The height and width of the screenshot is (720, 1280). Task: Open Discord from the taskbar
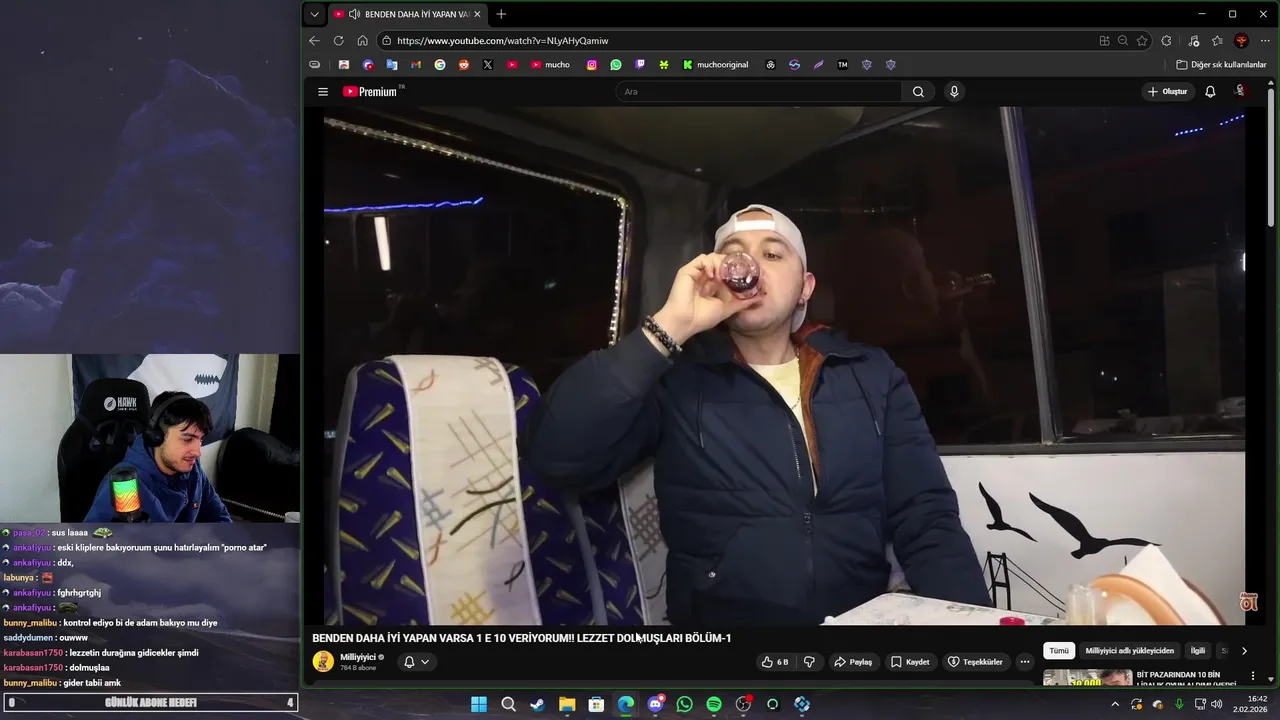(655, 704)
